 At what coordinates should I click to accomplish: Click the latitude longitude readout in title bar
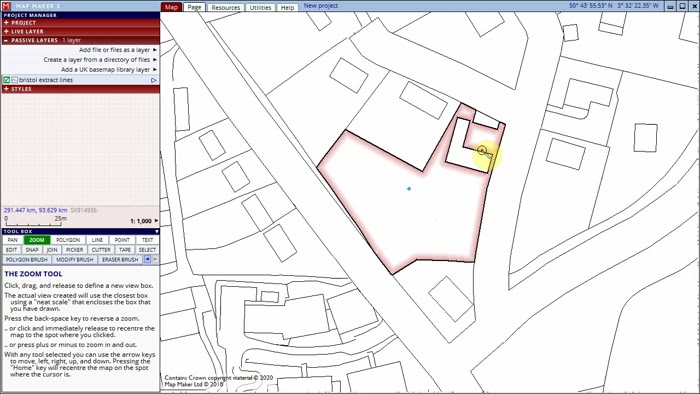(614, 6)
